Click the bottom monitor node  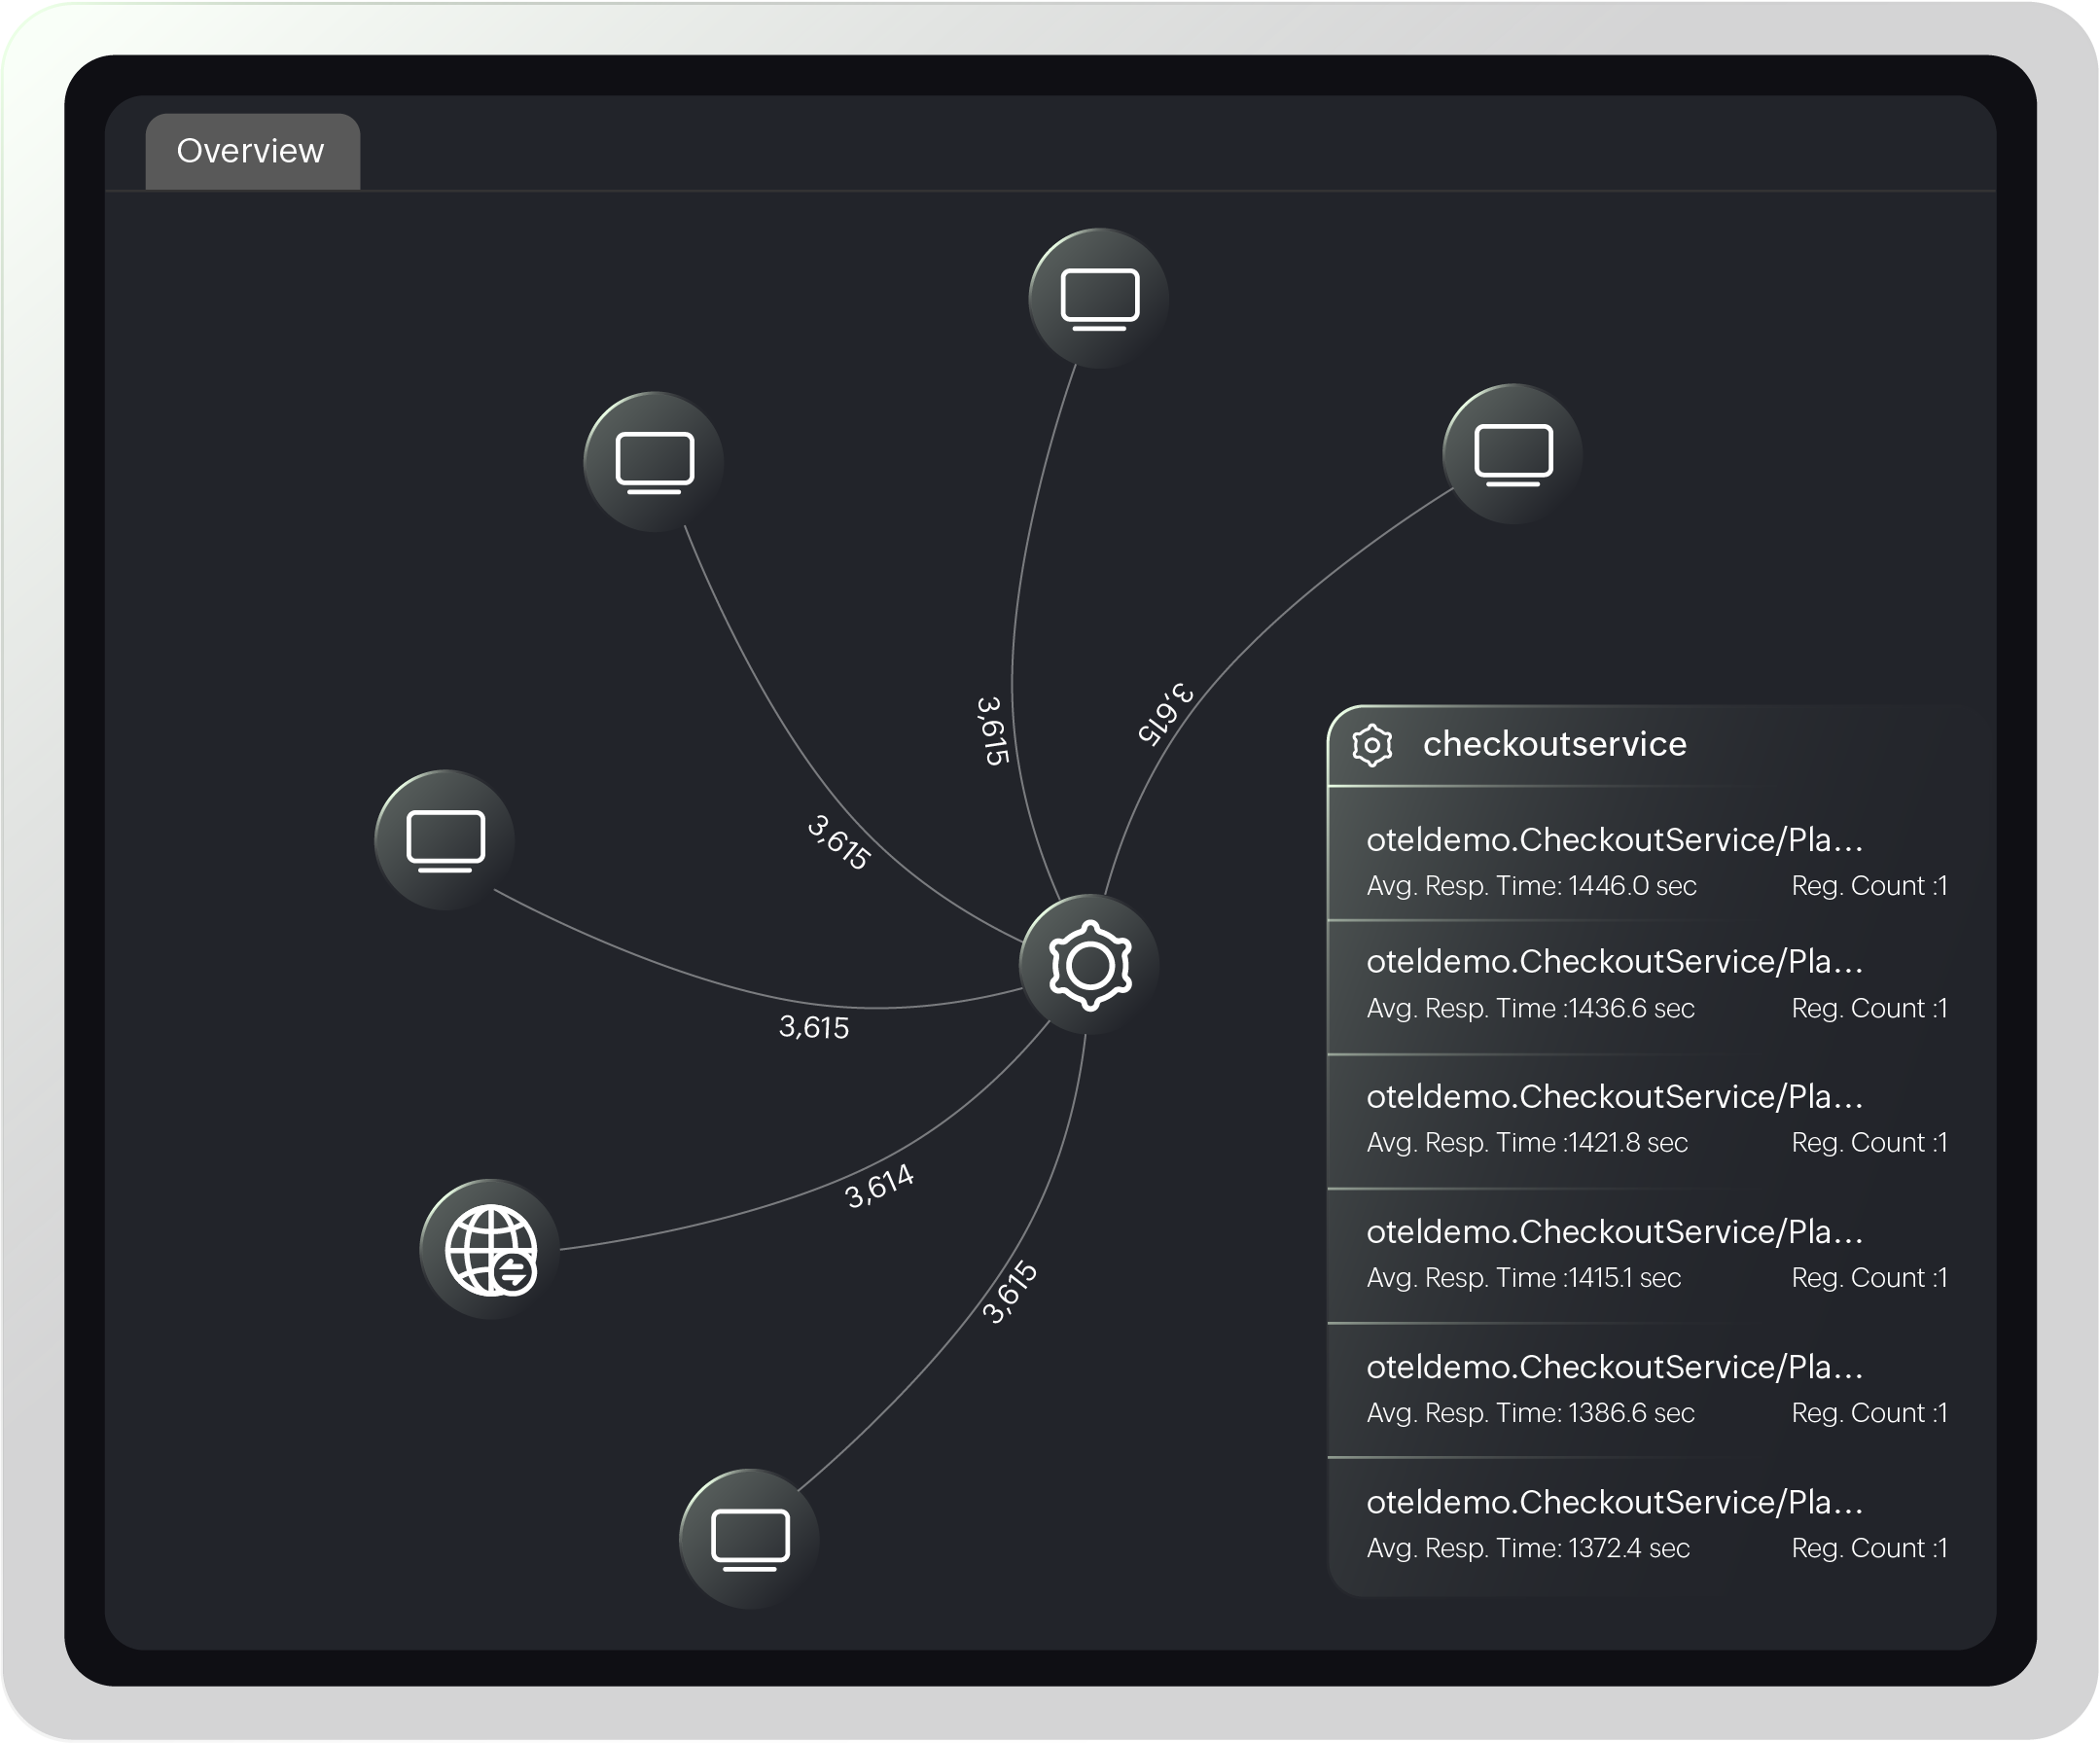[749, 1538]
